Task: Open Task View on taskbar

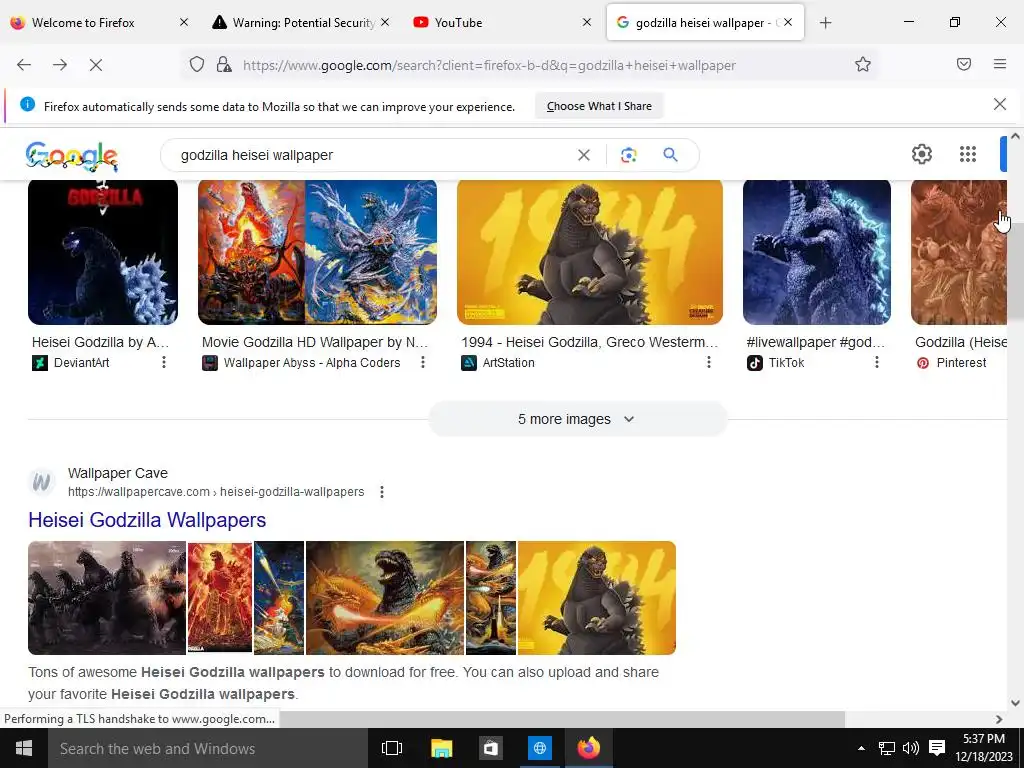Action: coord(392,748)
